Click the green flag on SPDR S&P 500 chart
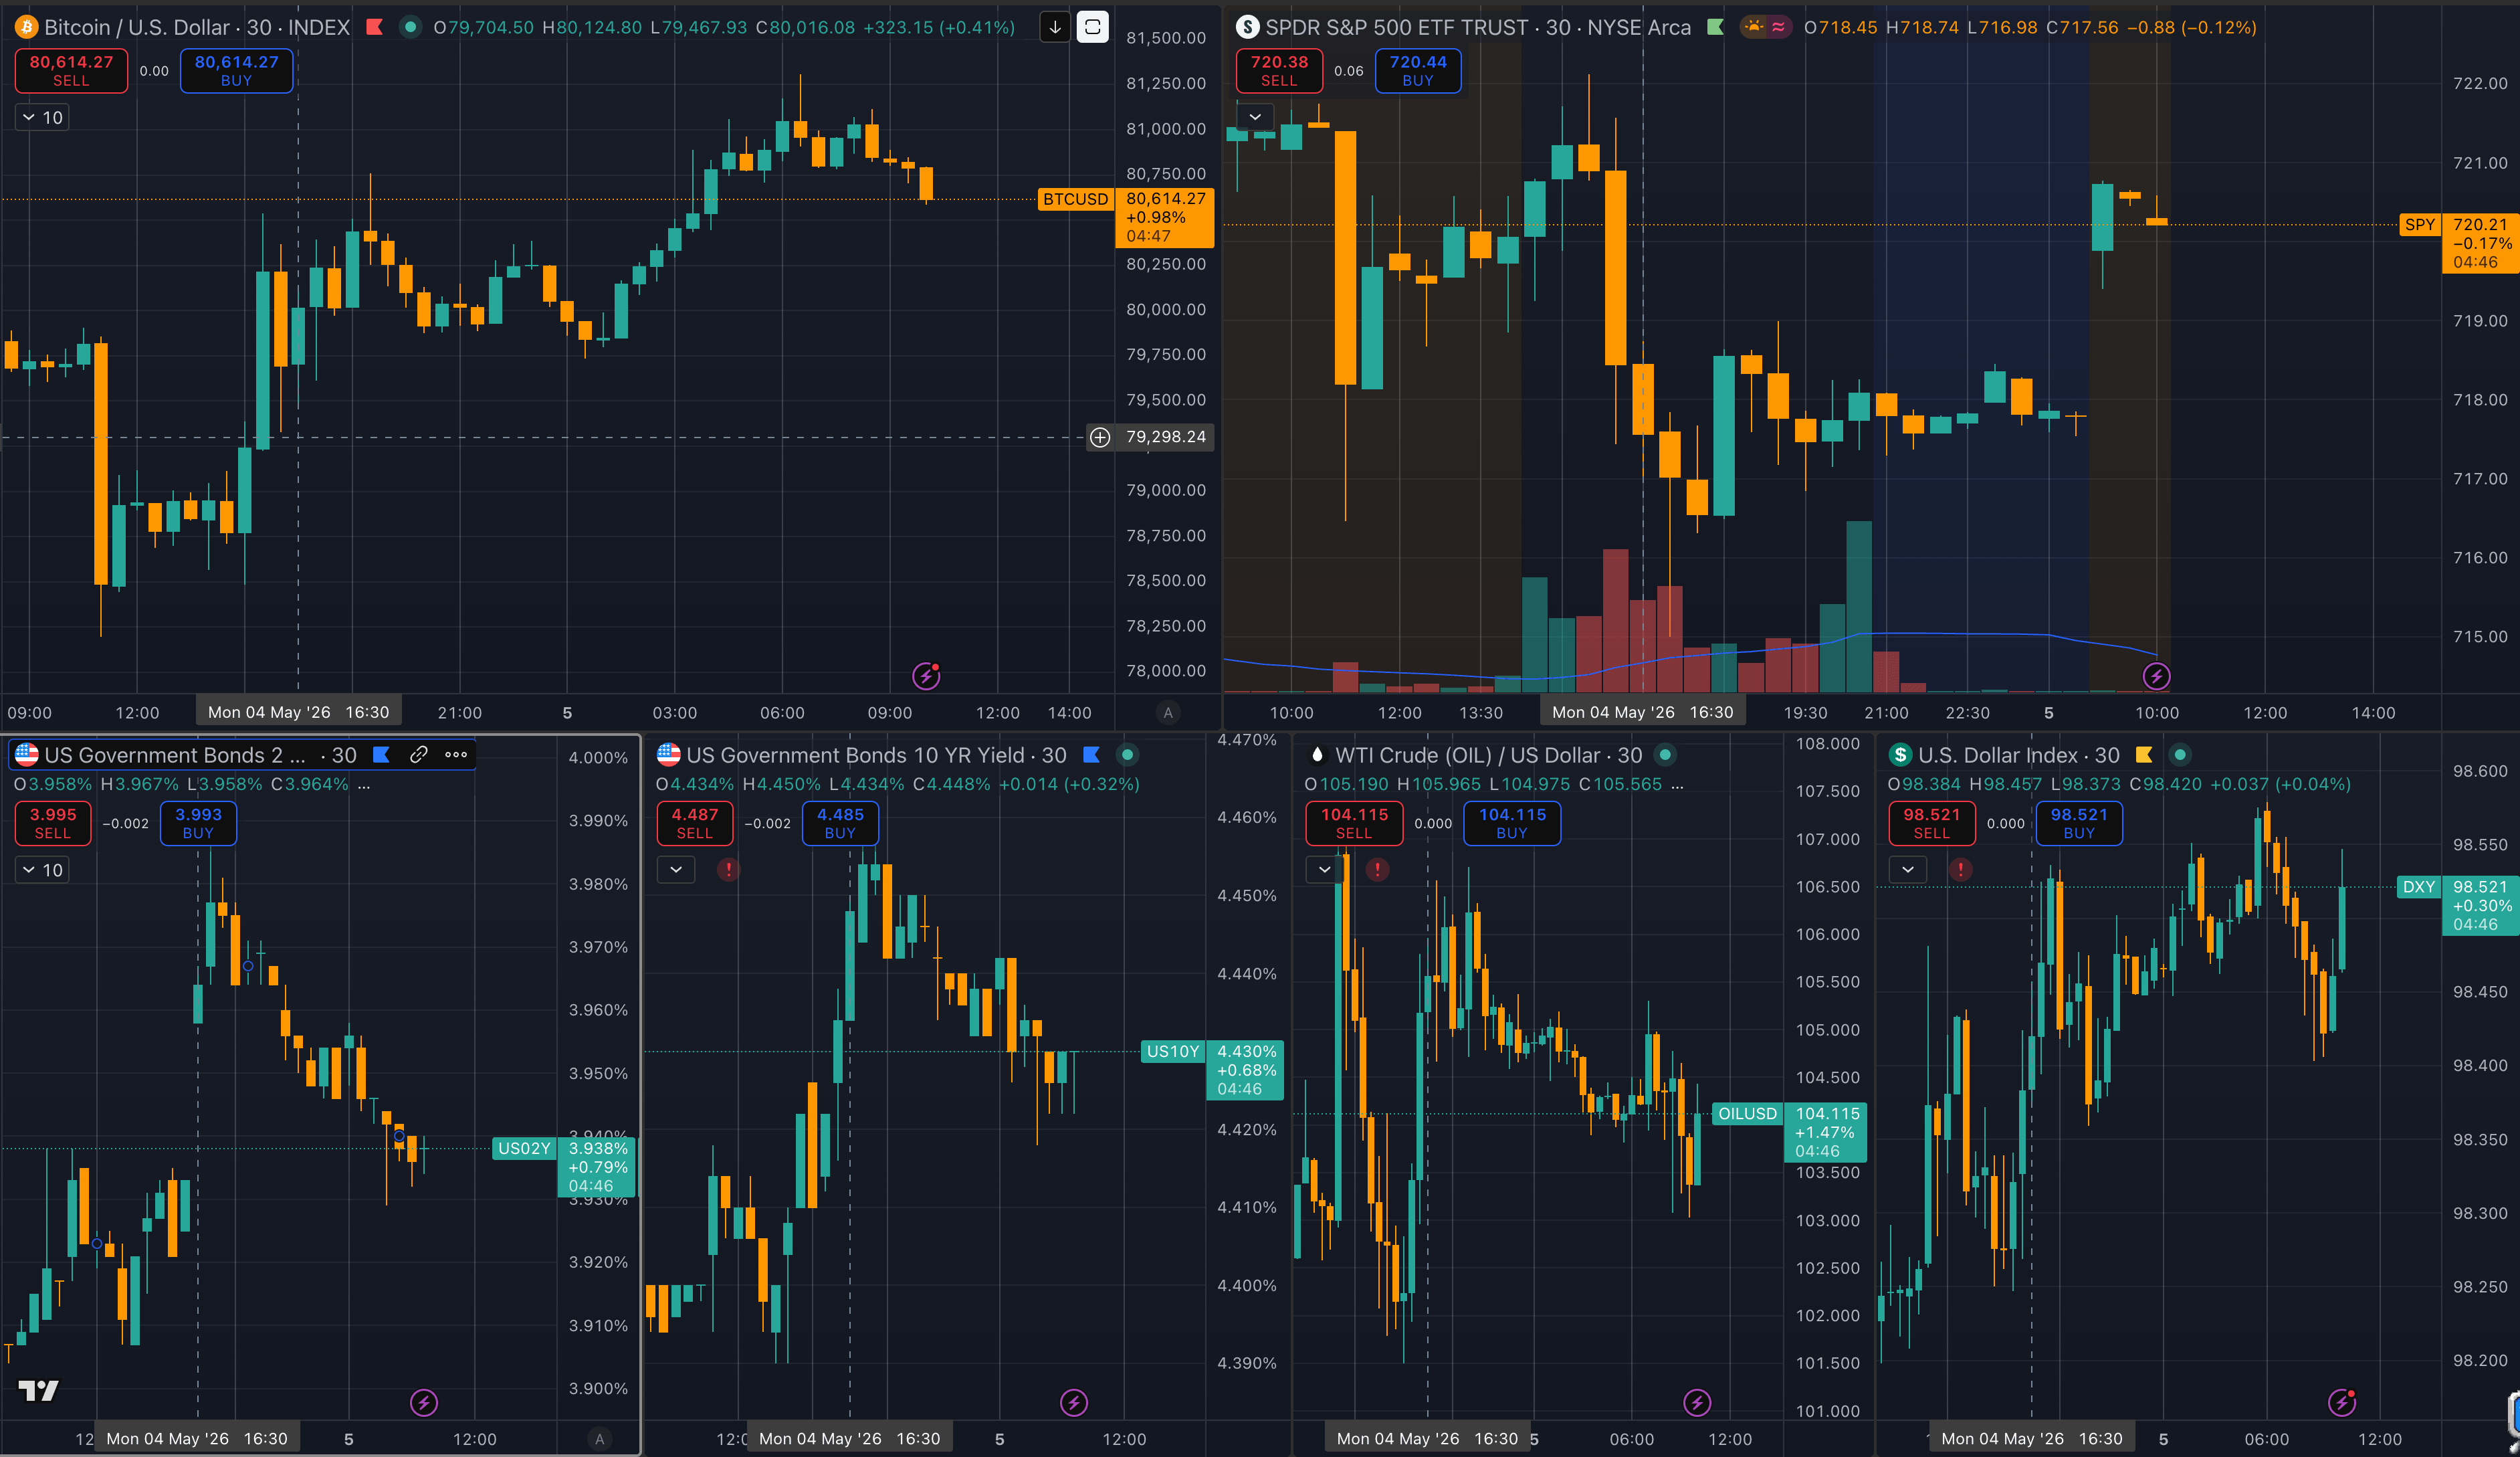This screenshot has width=2520, height=1457. [1715, 27]
